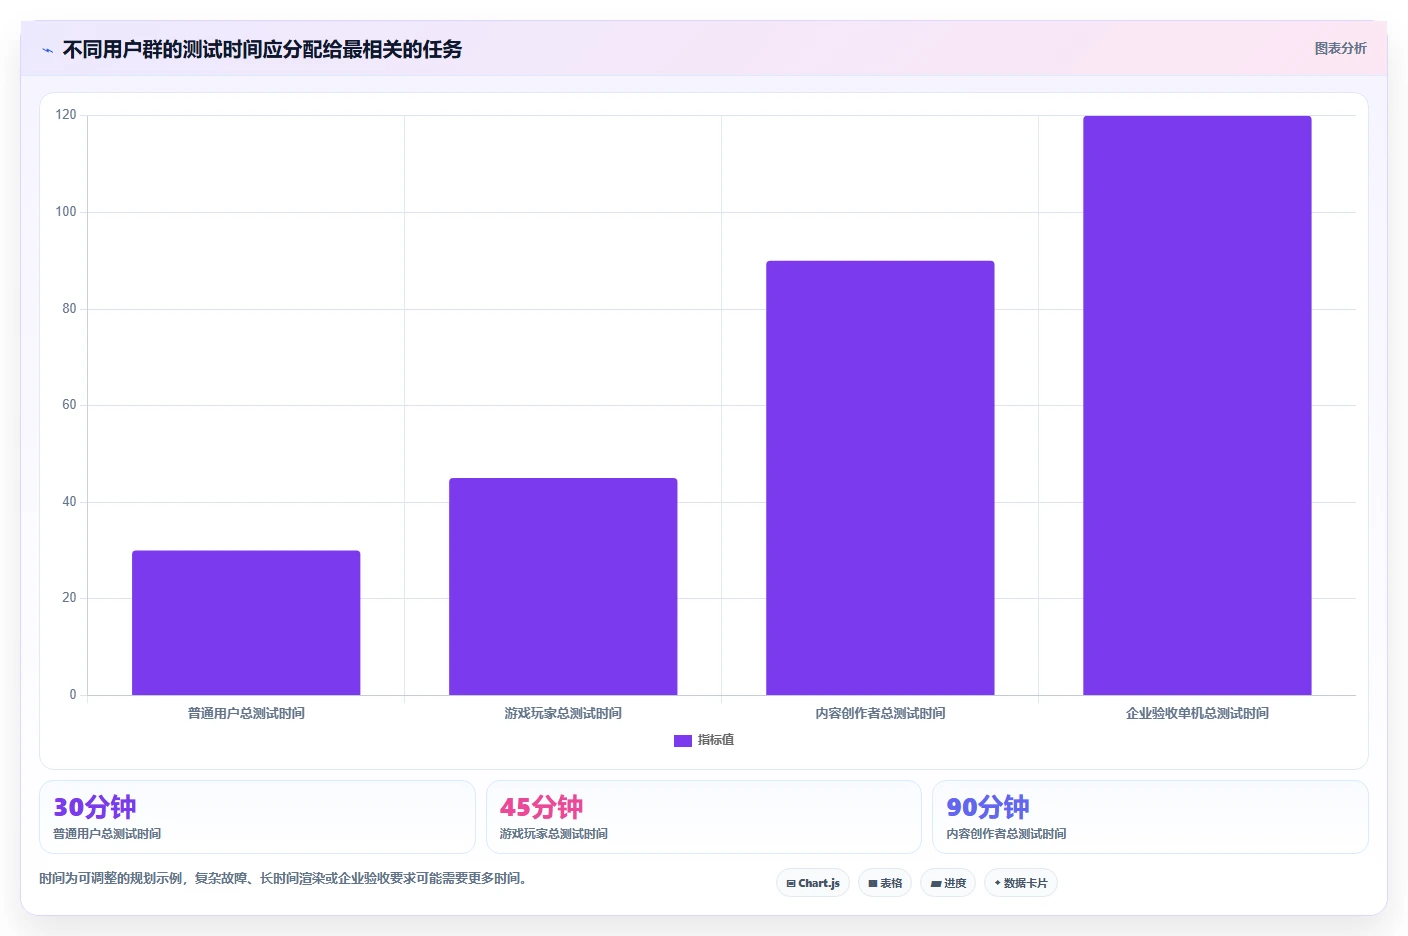Image resolution: width=1408 pixels, height=936 pixels.
Task: Open the 45分钟 data card
Action: 704,817
